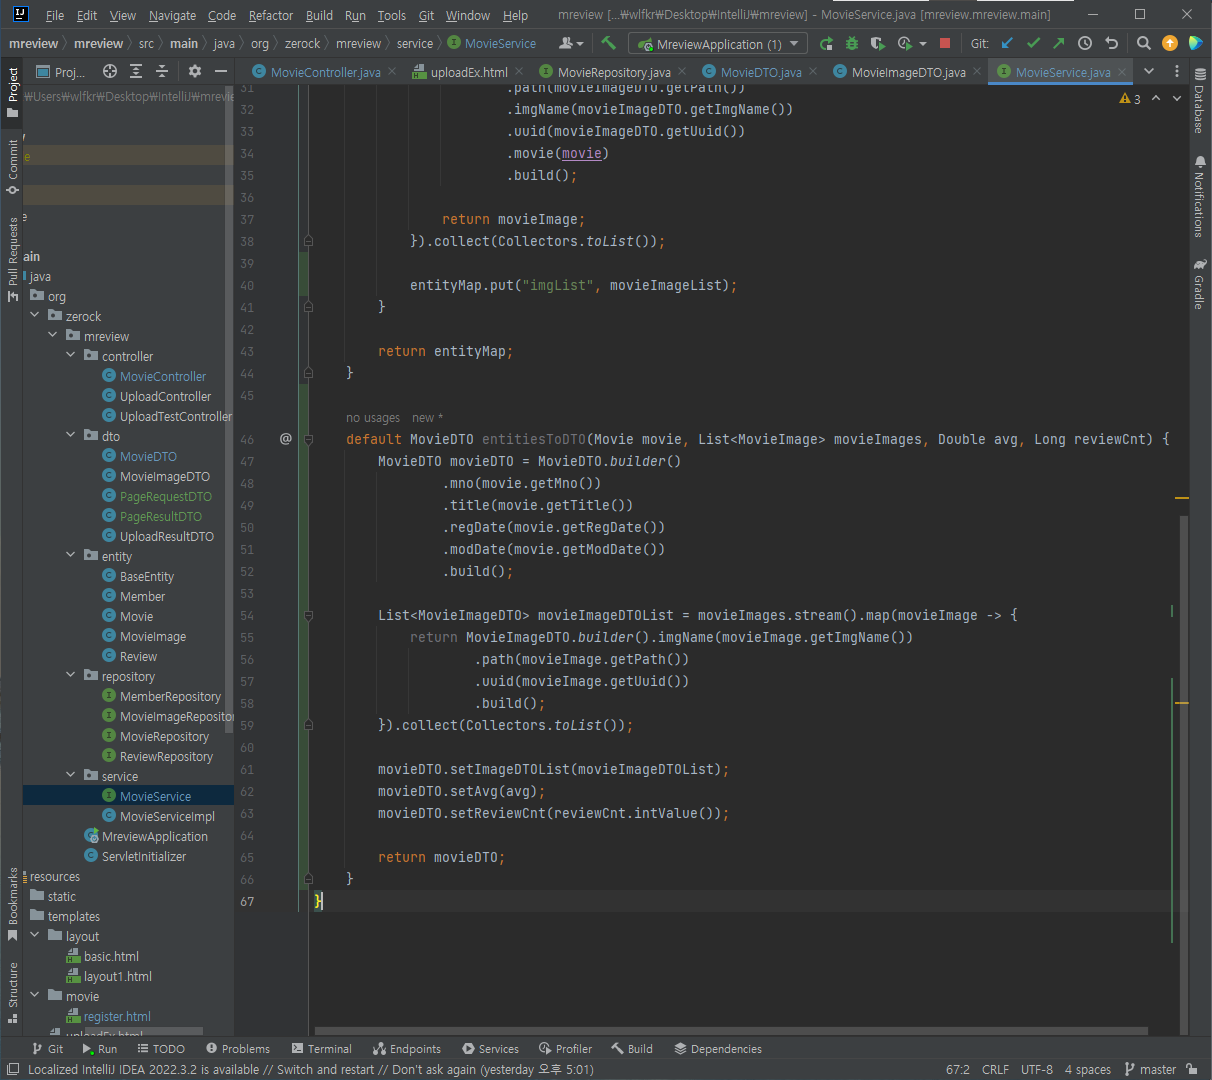This screenshot has width=1212, height=1080.
Task: Switch to MovieRepository.java tab
Action: point(614,72)
